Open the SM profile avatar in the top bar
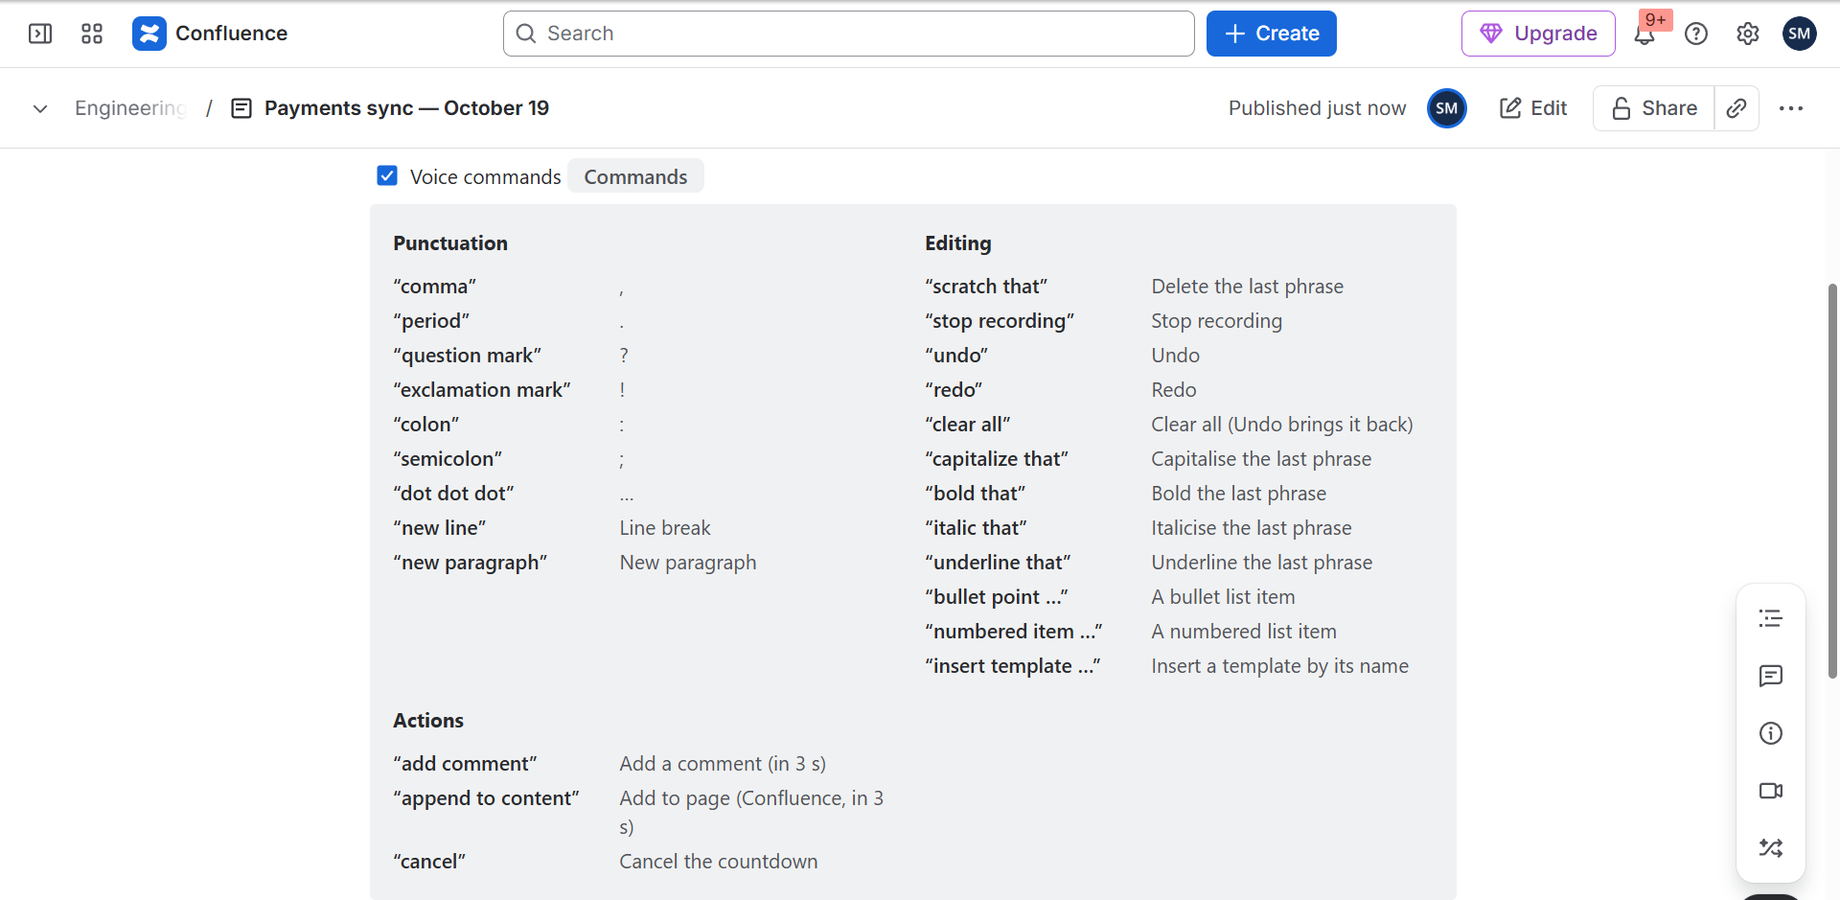 coord(1799,33)
